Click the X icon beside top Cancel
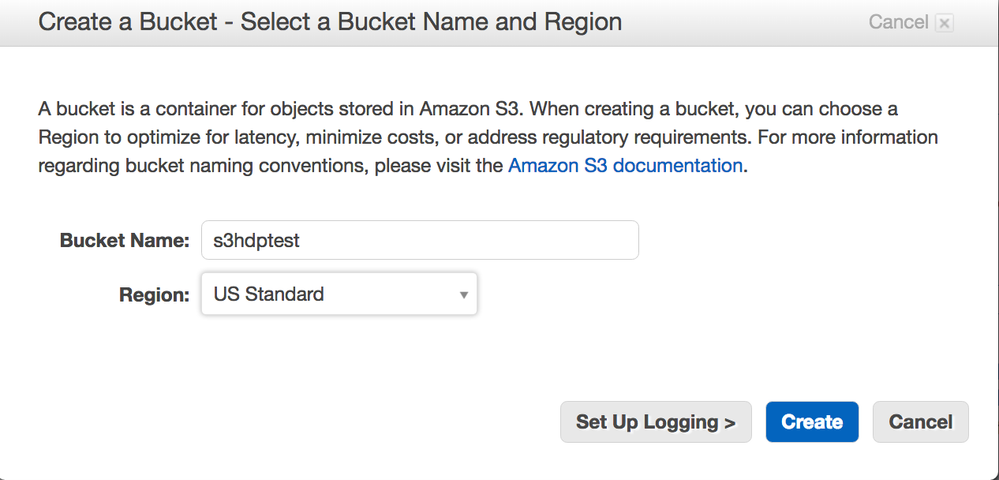 click(x=945, y=23)
